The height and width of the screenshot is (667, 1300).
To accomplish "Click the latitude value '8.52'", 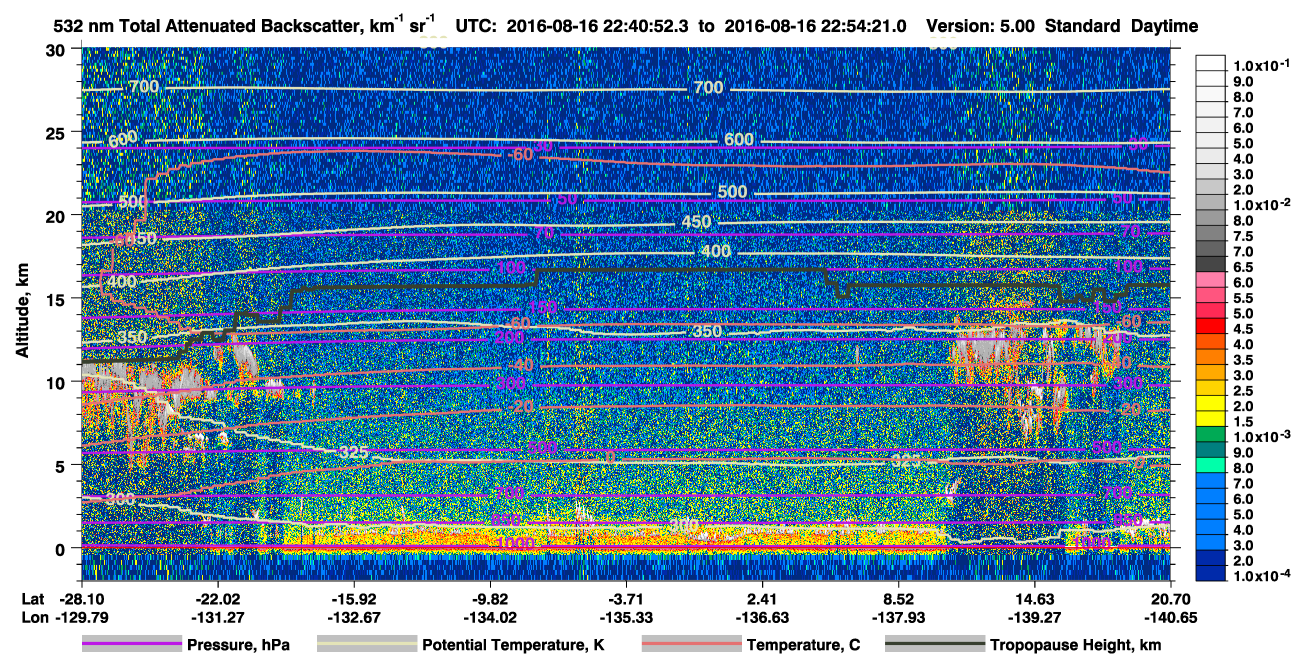I will (x=899, y=599).
